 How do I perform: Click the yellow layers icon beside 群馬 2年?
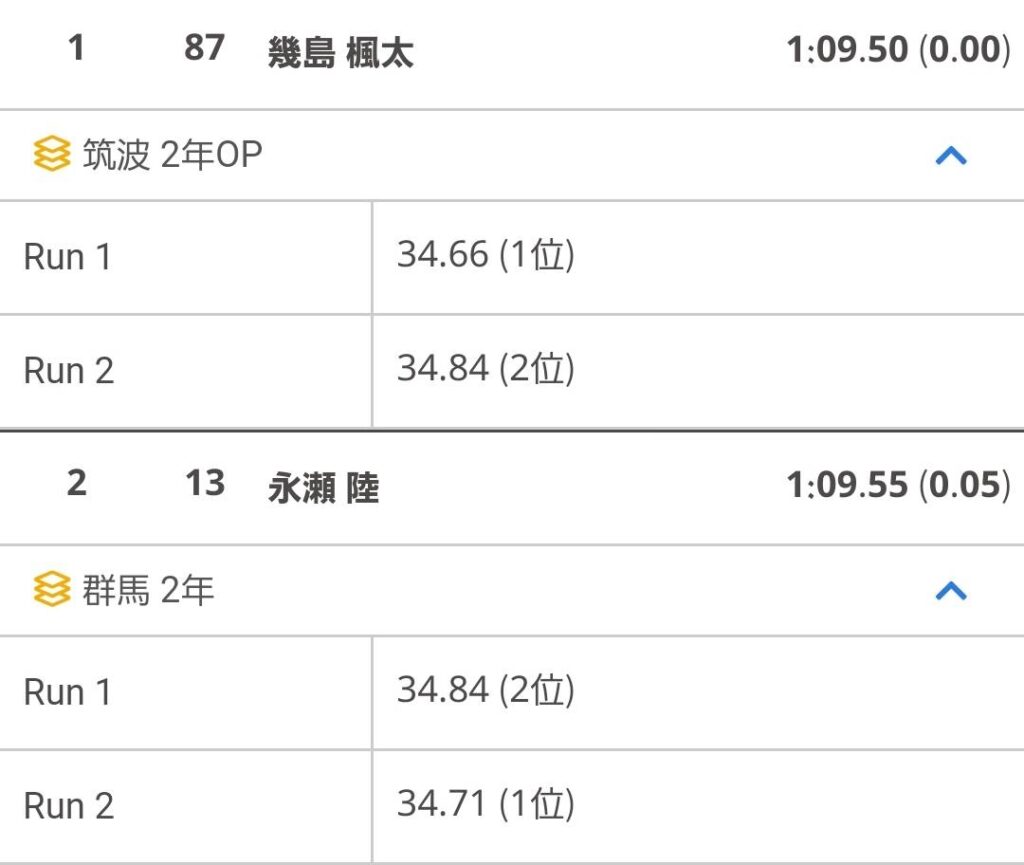[x=52, y=589]
